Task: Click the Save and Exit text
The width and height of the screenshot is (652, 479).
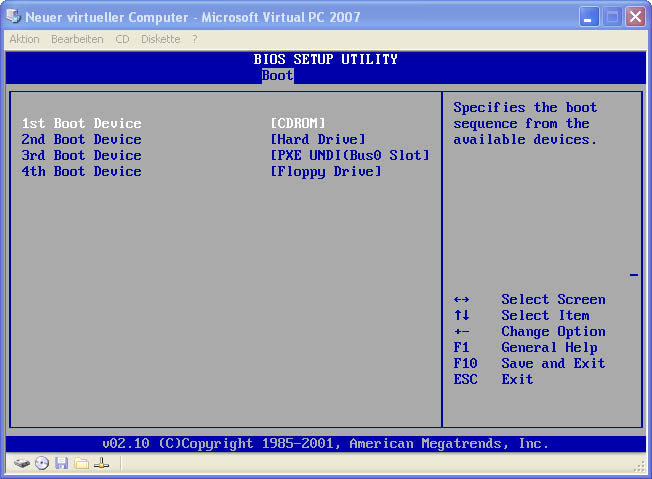Action: (553, 363)
